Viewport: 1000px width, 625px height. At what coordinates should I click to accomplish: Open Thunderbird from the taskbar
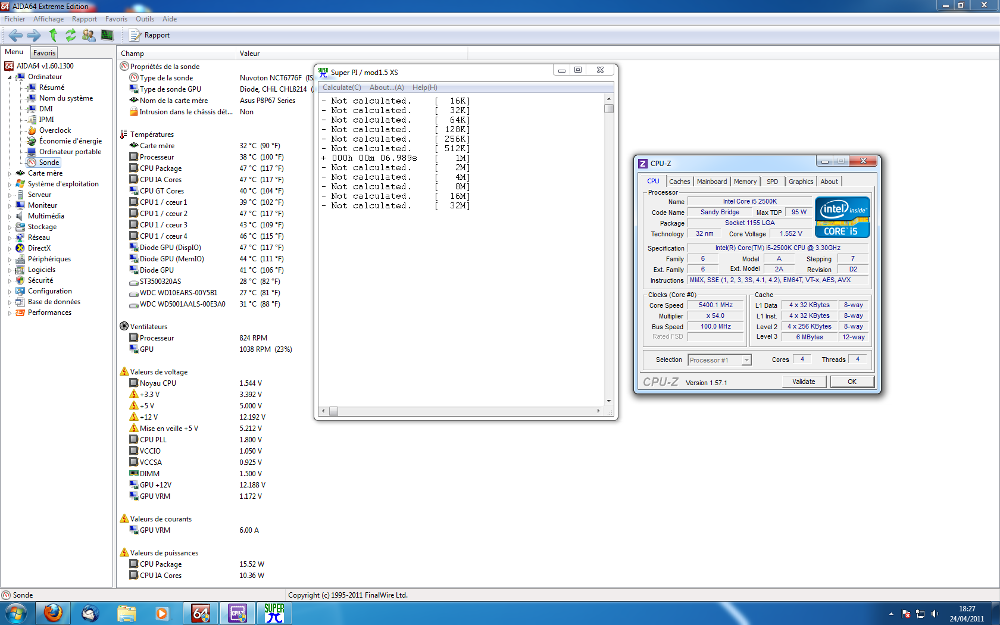[90, 614]
